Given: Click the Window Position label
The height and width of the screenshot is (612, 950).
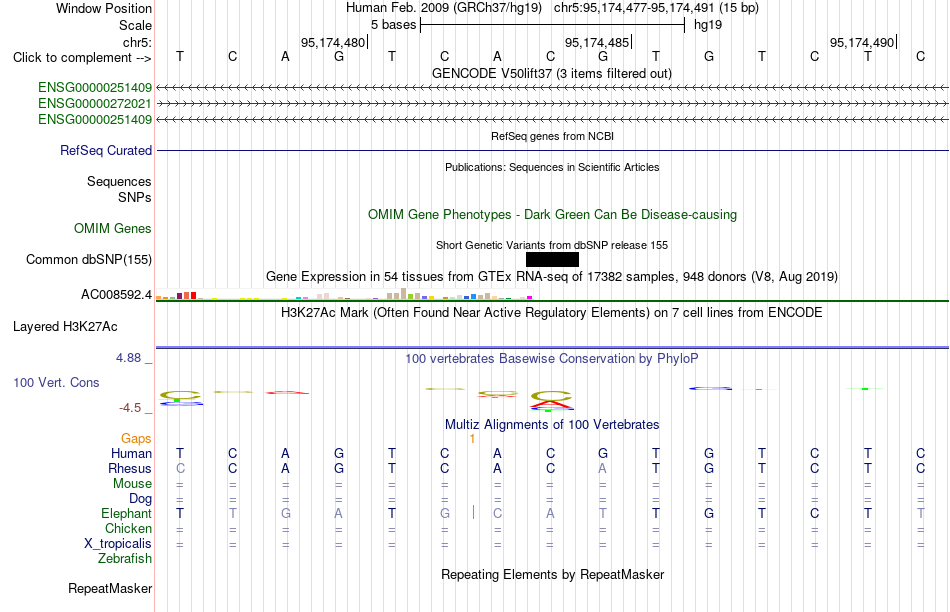Looking at the screenshot, I should tap(104, 8).
